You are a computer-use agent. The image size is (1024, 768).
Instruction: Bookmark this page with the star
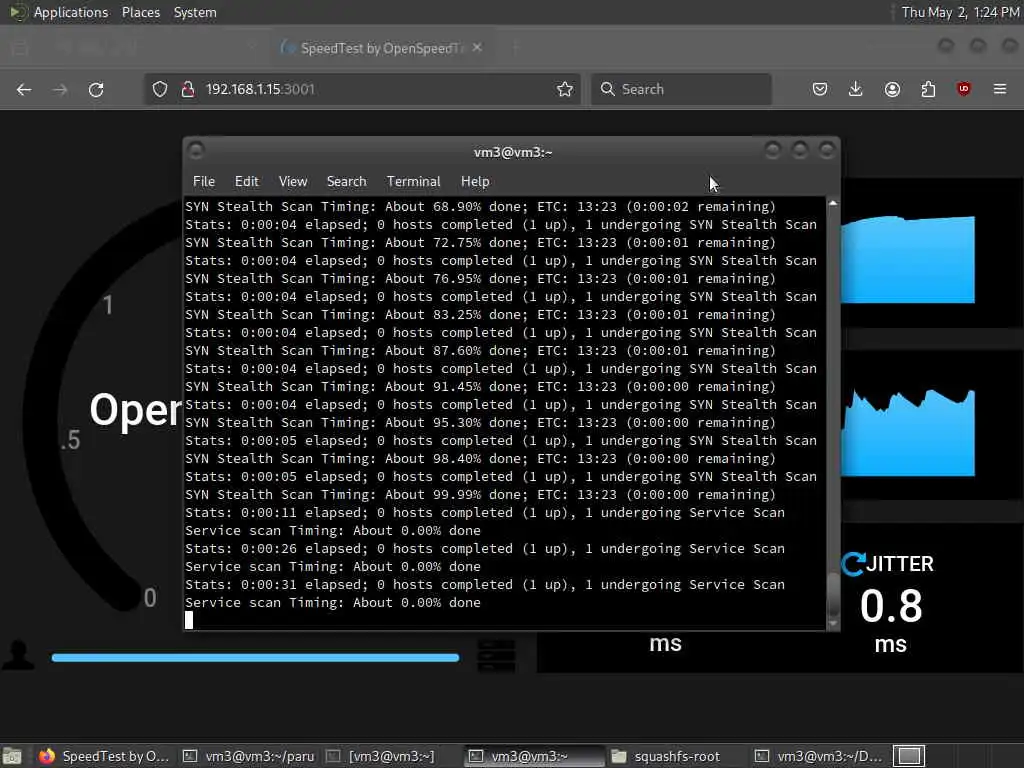click(x=565, y=89)
